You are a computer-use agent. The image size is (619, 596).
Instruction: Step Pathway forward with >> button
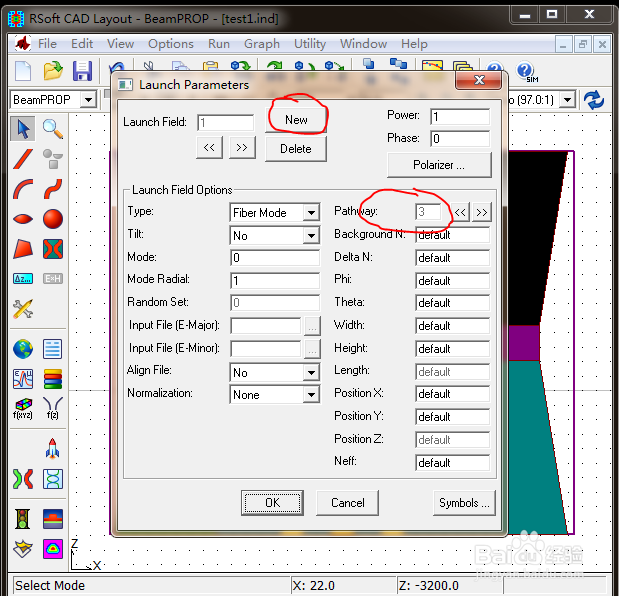482,212
